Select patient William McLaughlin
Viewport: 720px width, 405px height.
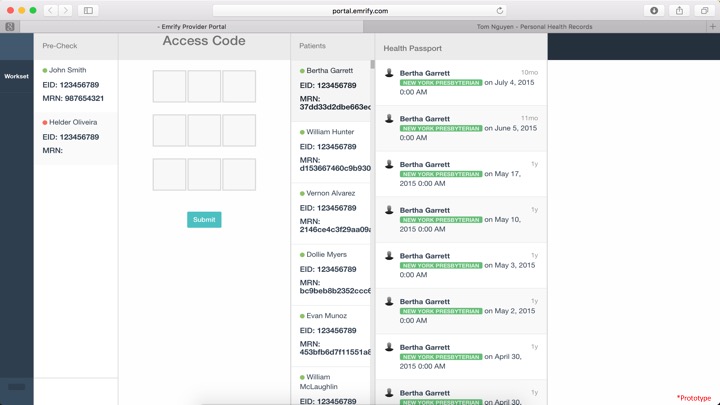(331, 388)
